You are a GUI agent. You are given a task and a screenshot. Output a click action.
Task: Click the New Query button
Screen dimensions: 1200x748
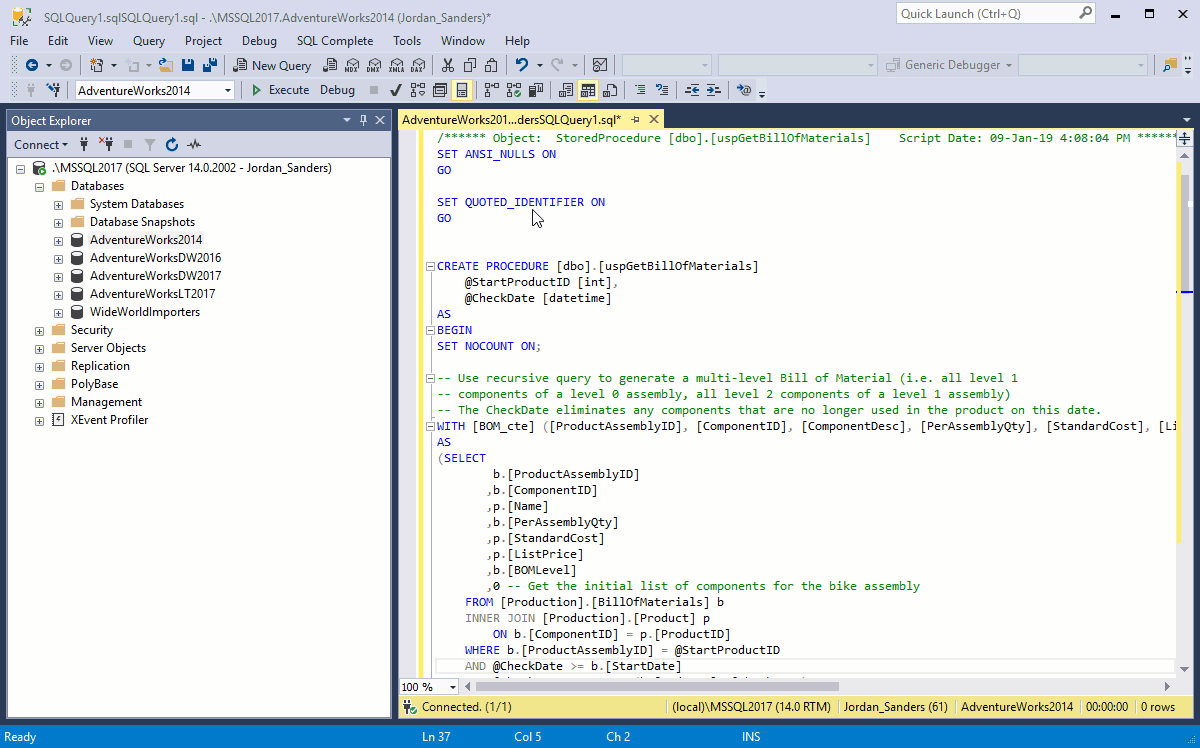[272, 65]
